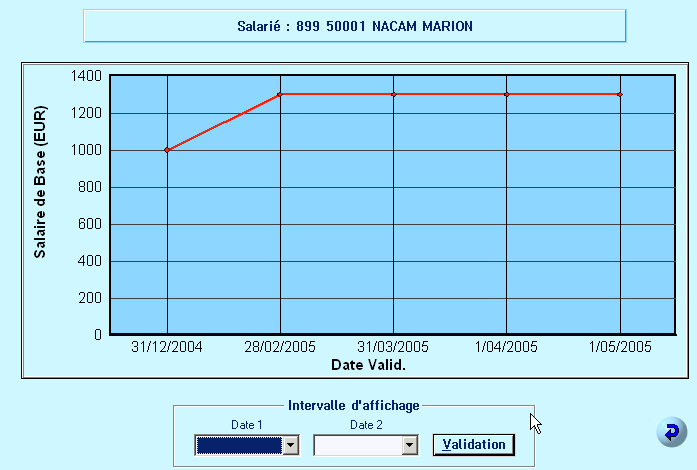Click the Salarié NACAM MARION header

pos(354,26)
